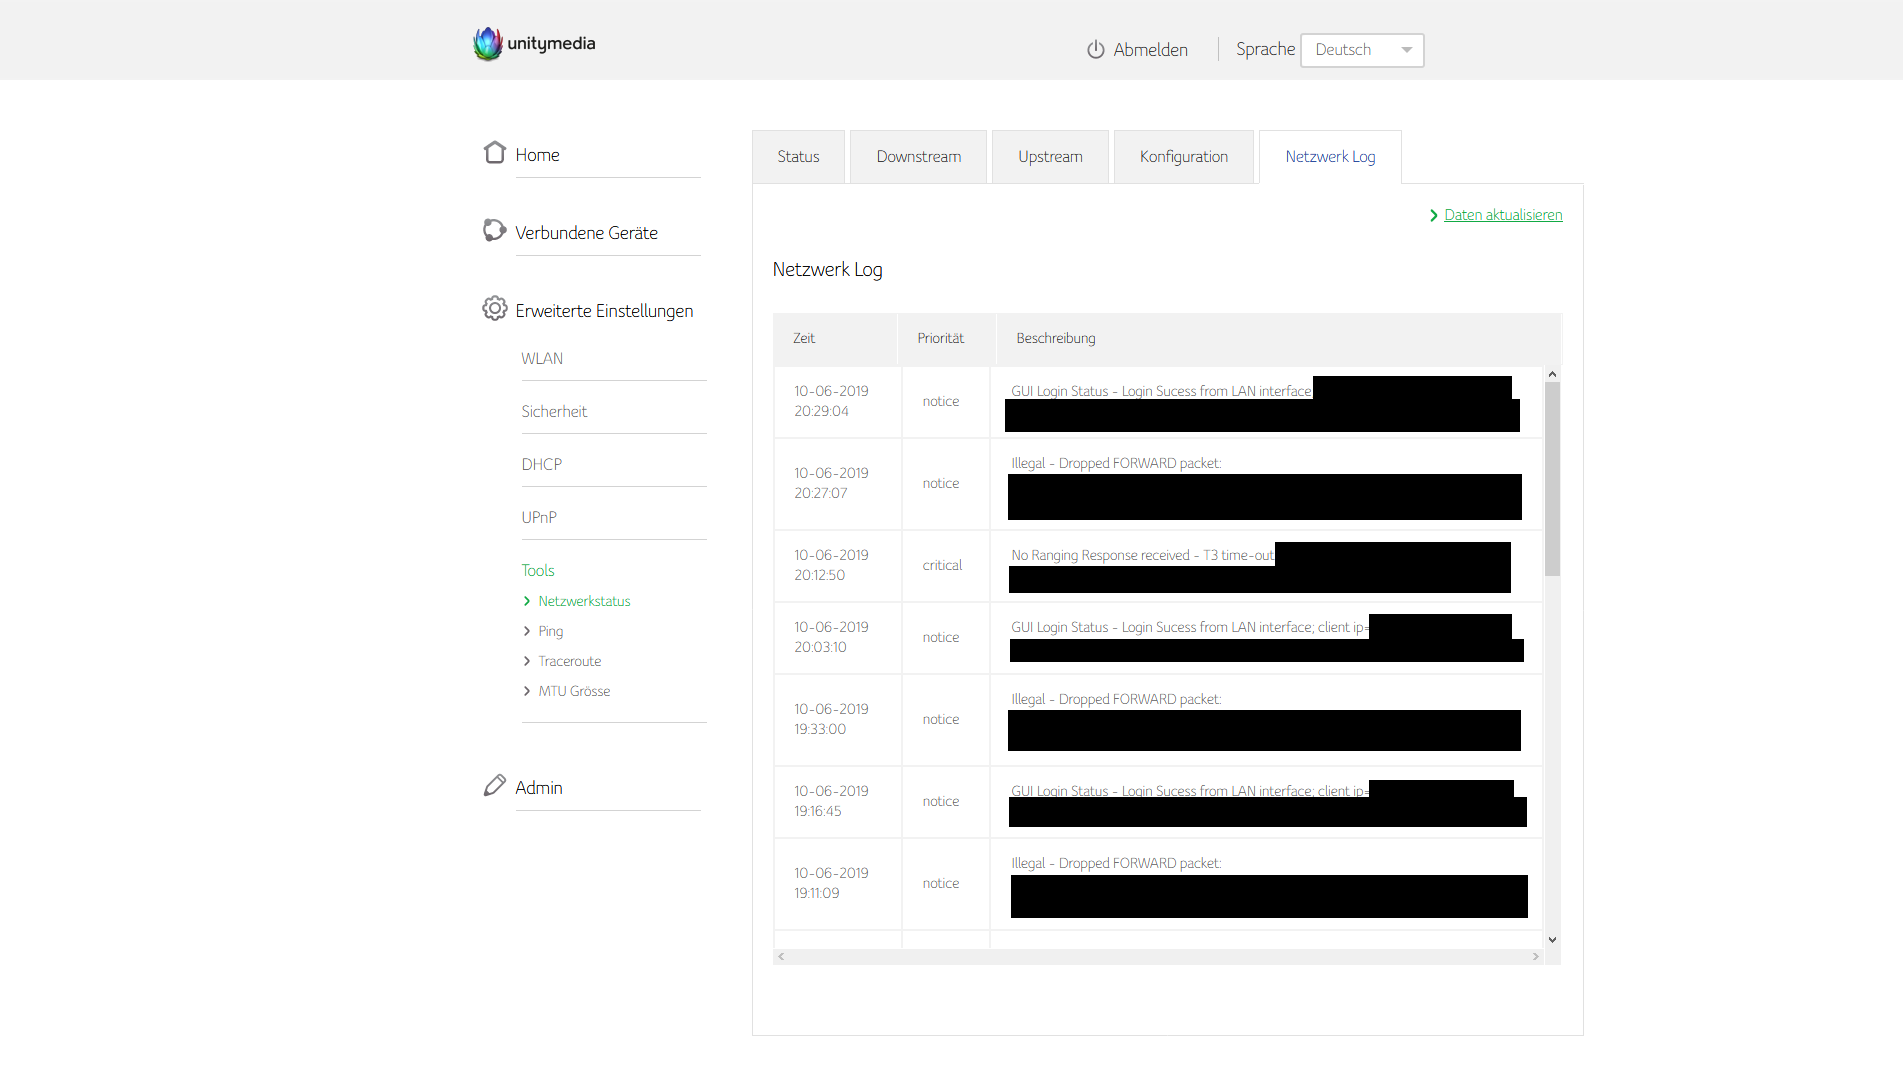The height and width of the screenshot is (1066, 1903).
Task: Click the horizontal scrollbar right arrow
Action: point(1536,957)
